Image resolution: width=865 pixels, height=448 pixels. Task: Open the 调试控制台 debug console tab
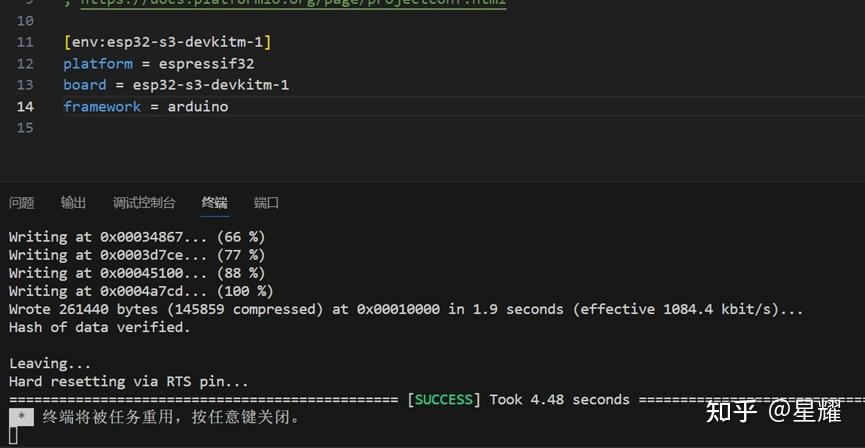pos(143,203)
